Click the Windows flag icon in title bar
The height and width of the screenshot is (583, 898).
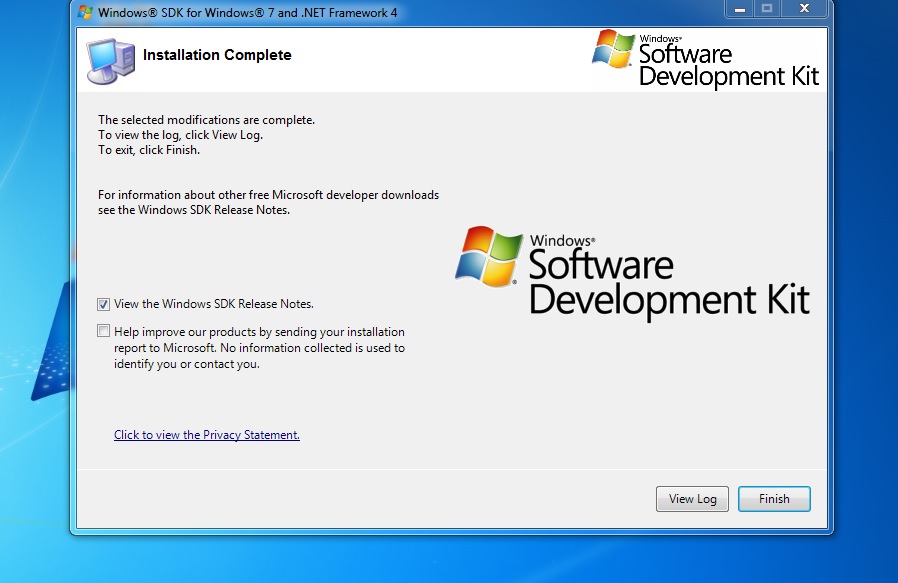tap(85, 12)
